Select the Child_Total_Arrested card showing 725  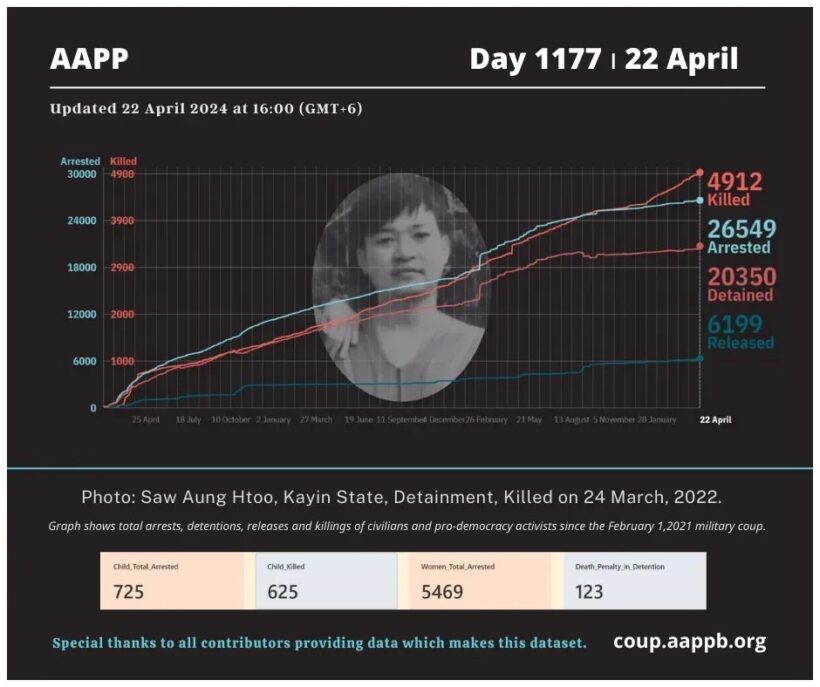(172, 581)
